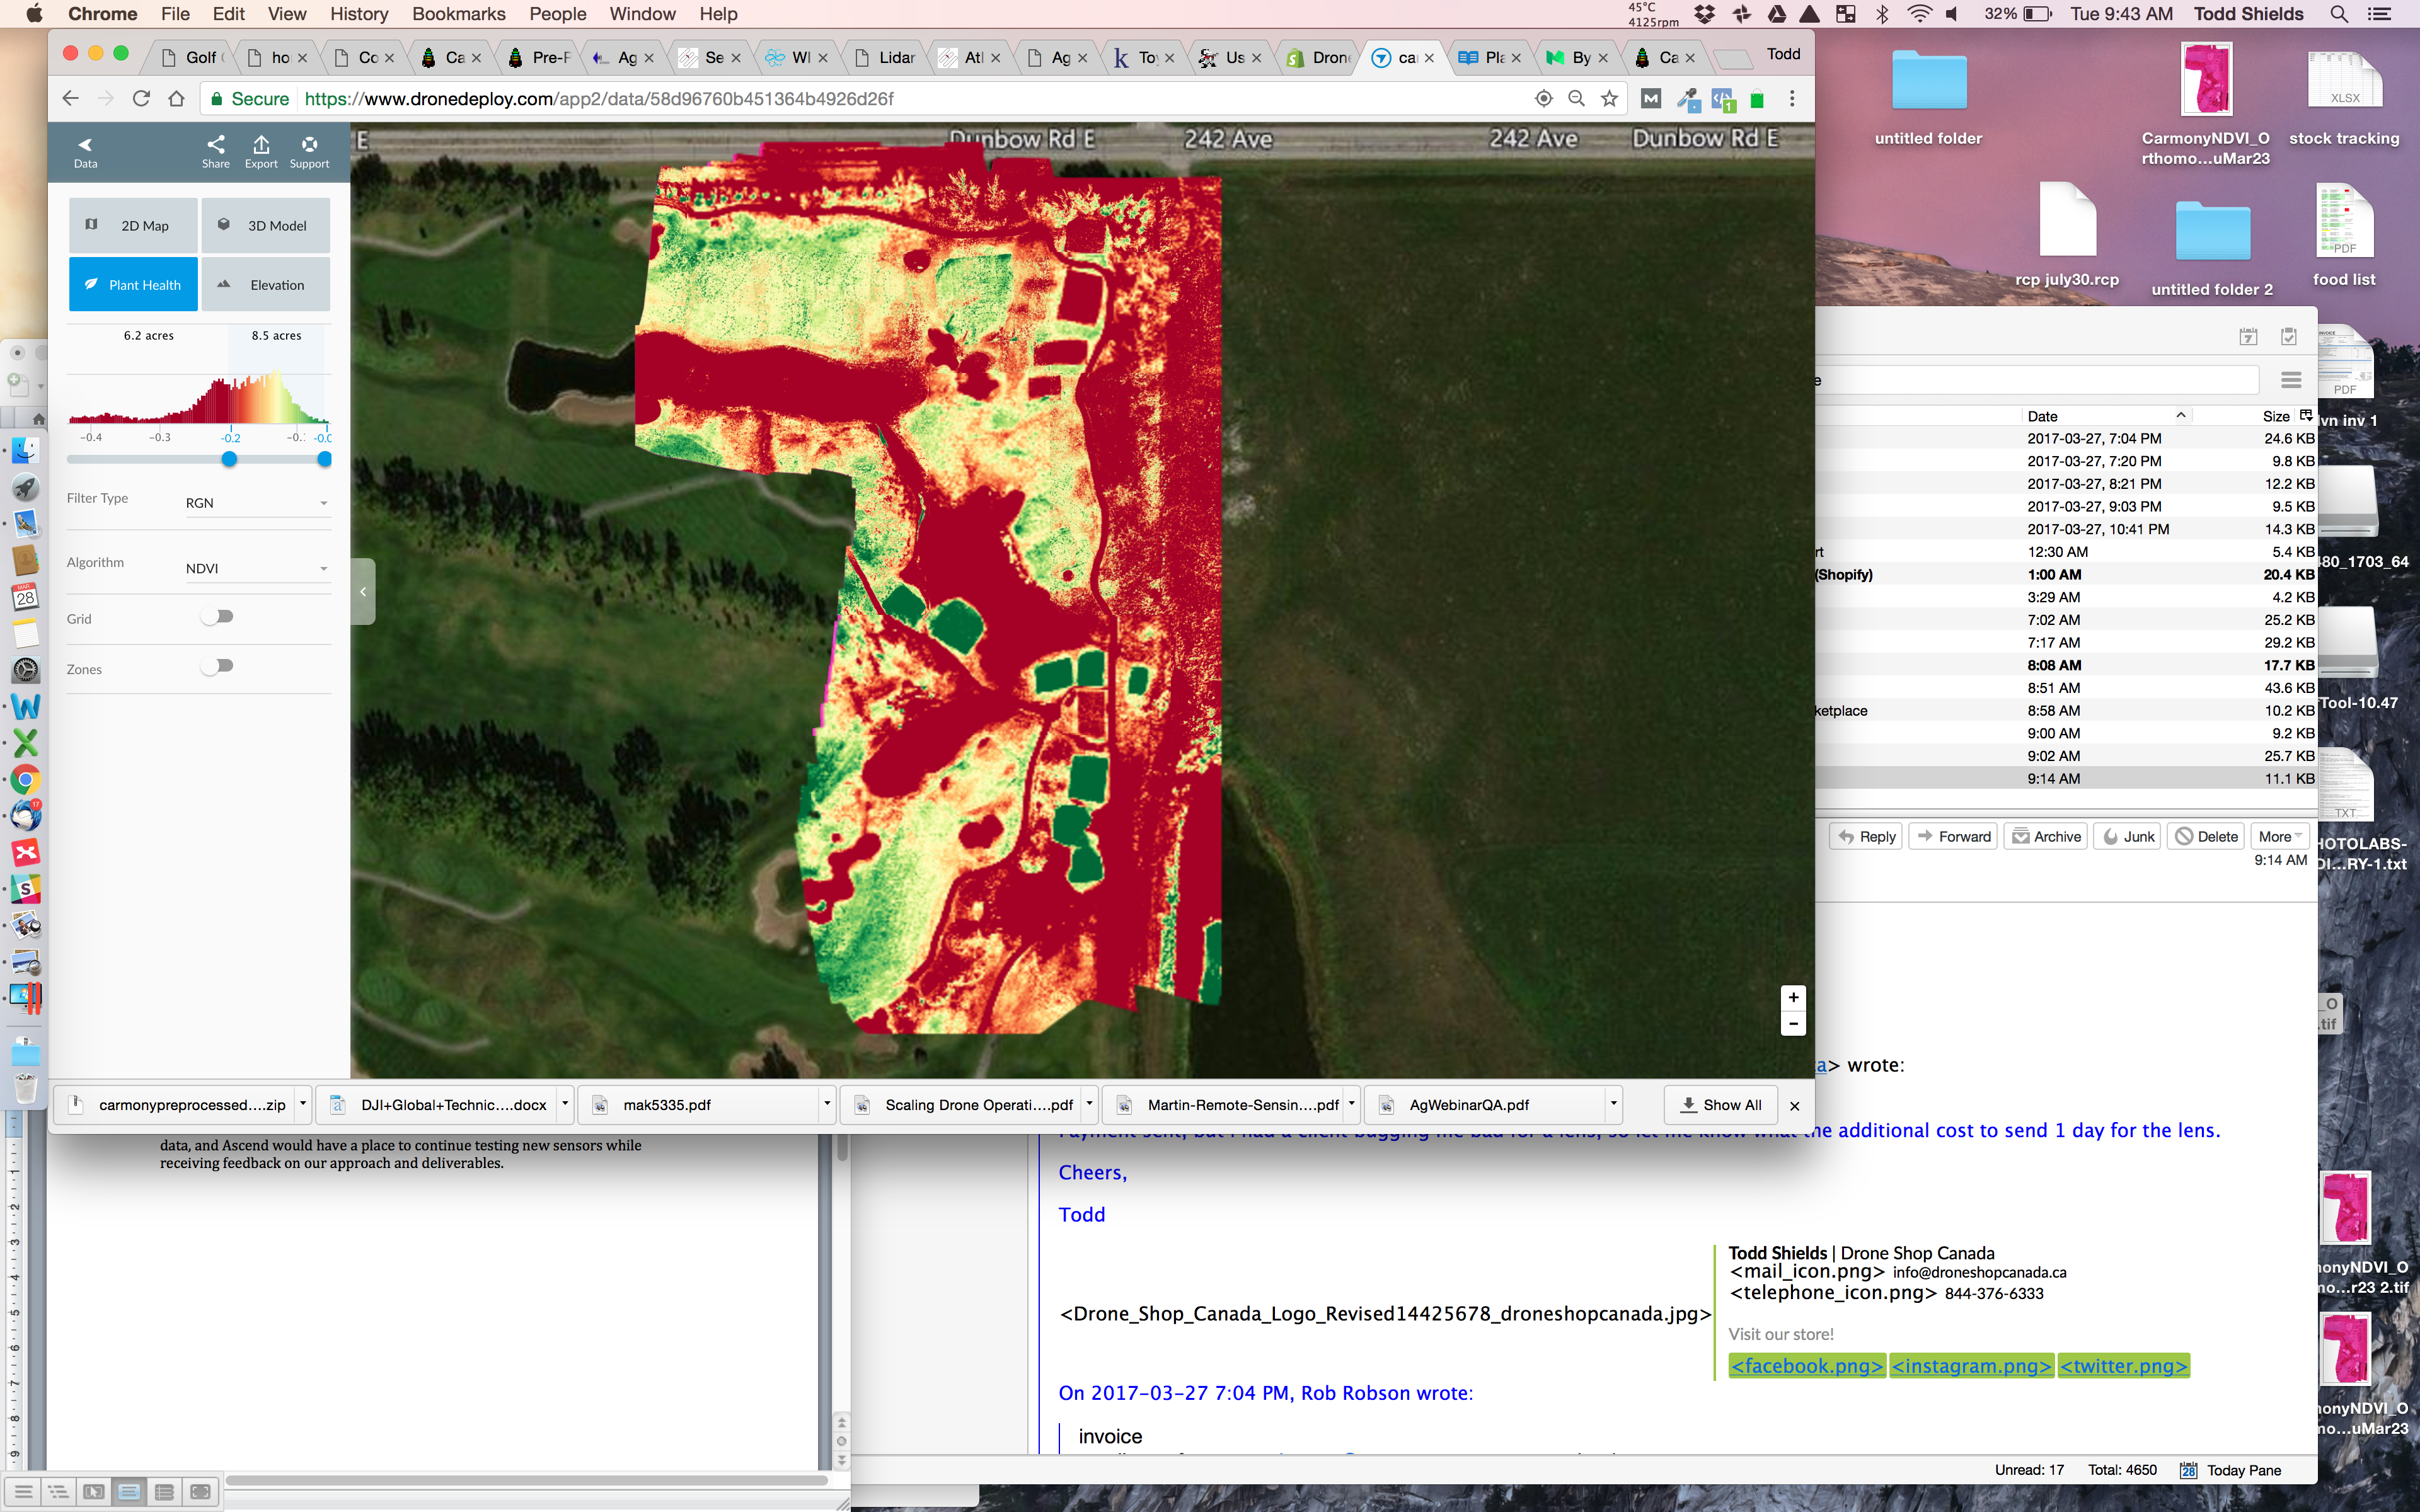Open the Filter Type RGN dropdown
2420x1512 pixels.
click(x=257, y=503)
